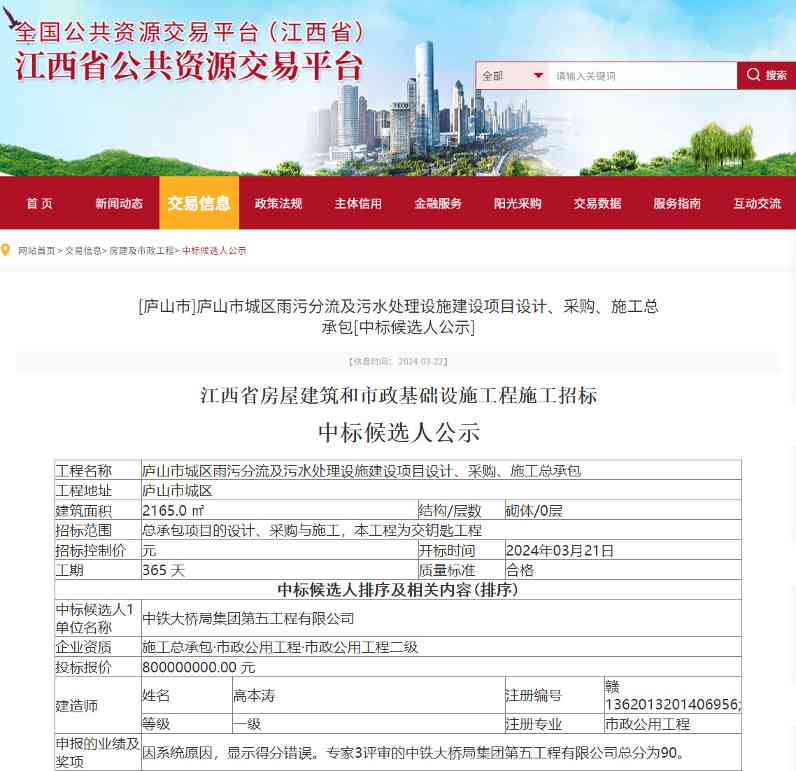Click the 网站首页 breadcrumb link
The image size is (796, 771).
tap(37, 251)
